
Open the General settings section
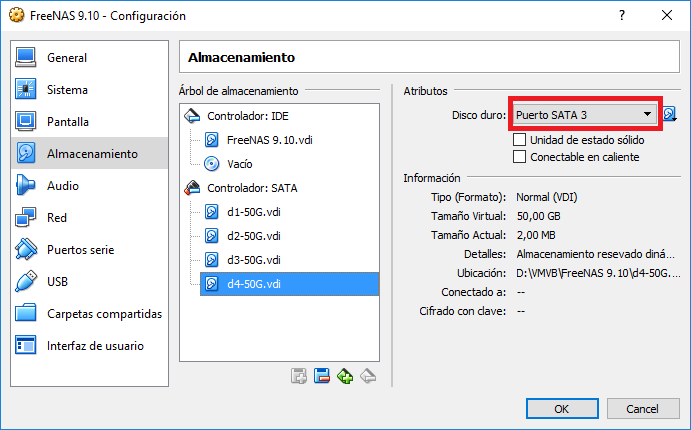(89, 58)
